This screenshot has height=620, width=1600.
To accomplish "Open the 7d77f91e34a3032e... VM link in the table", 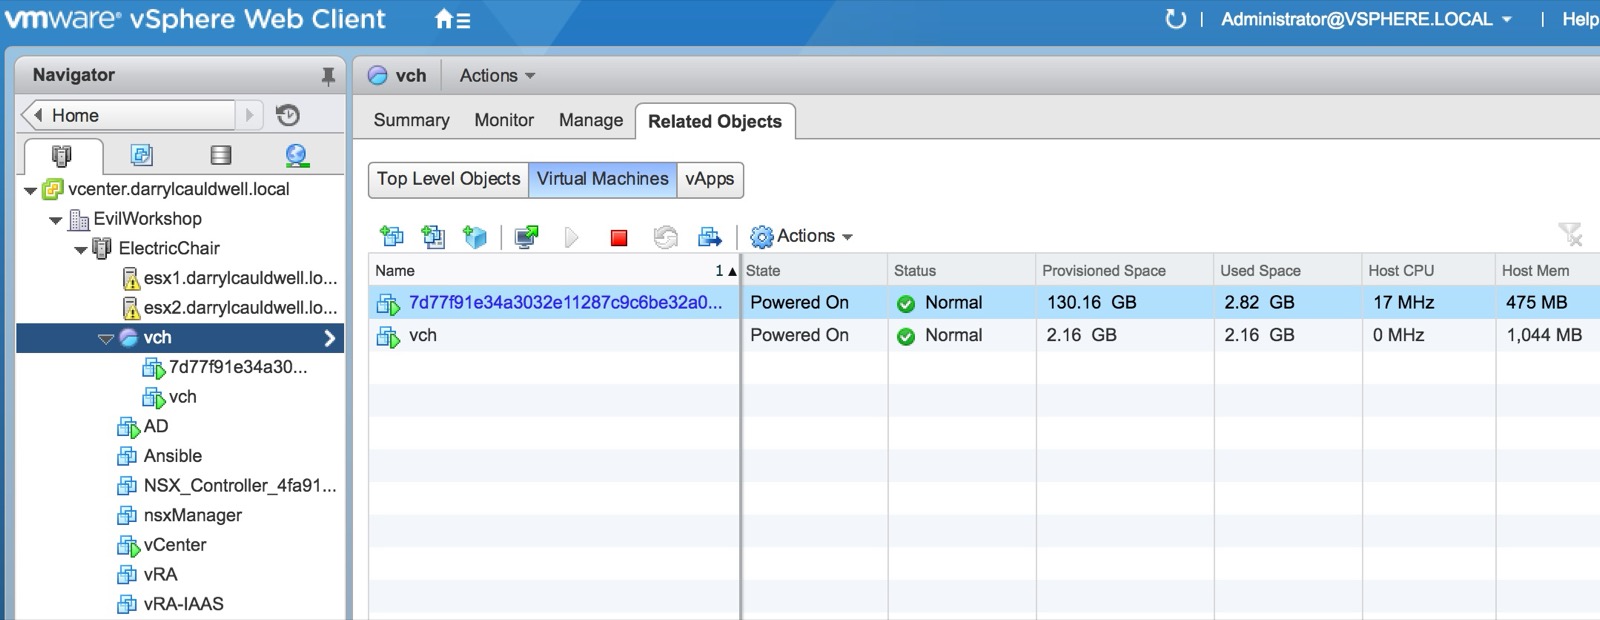I will tap(565, 302).
